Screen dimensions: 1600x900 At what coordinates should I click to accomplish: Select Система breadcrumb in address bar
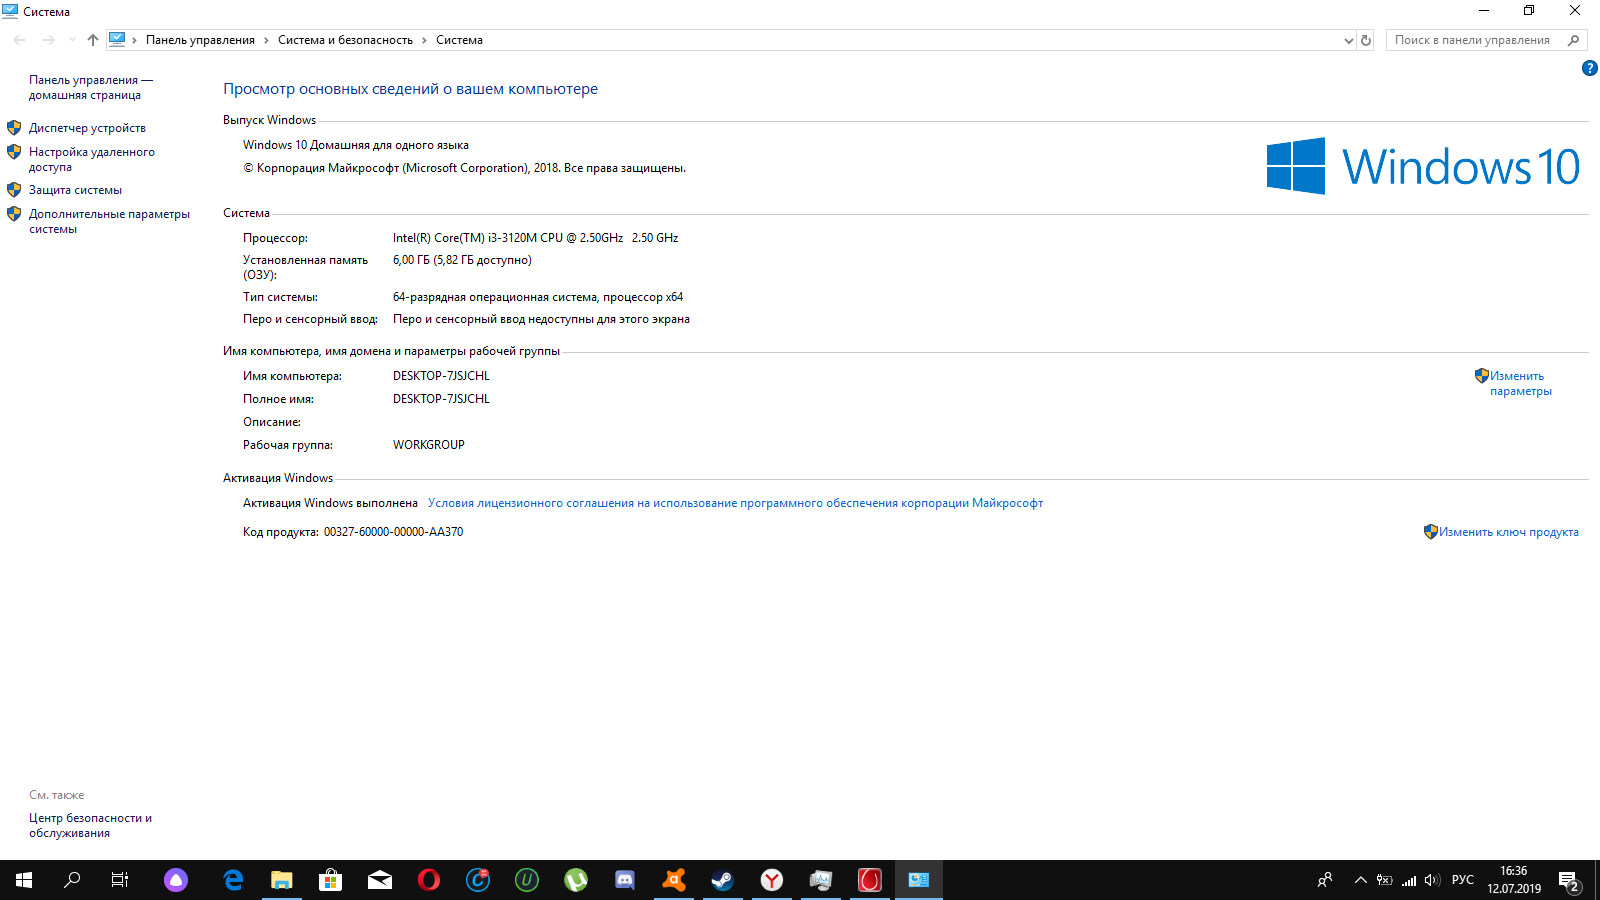tap(459, 40)
